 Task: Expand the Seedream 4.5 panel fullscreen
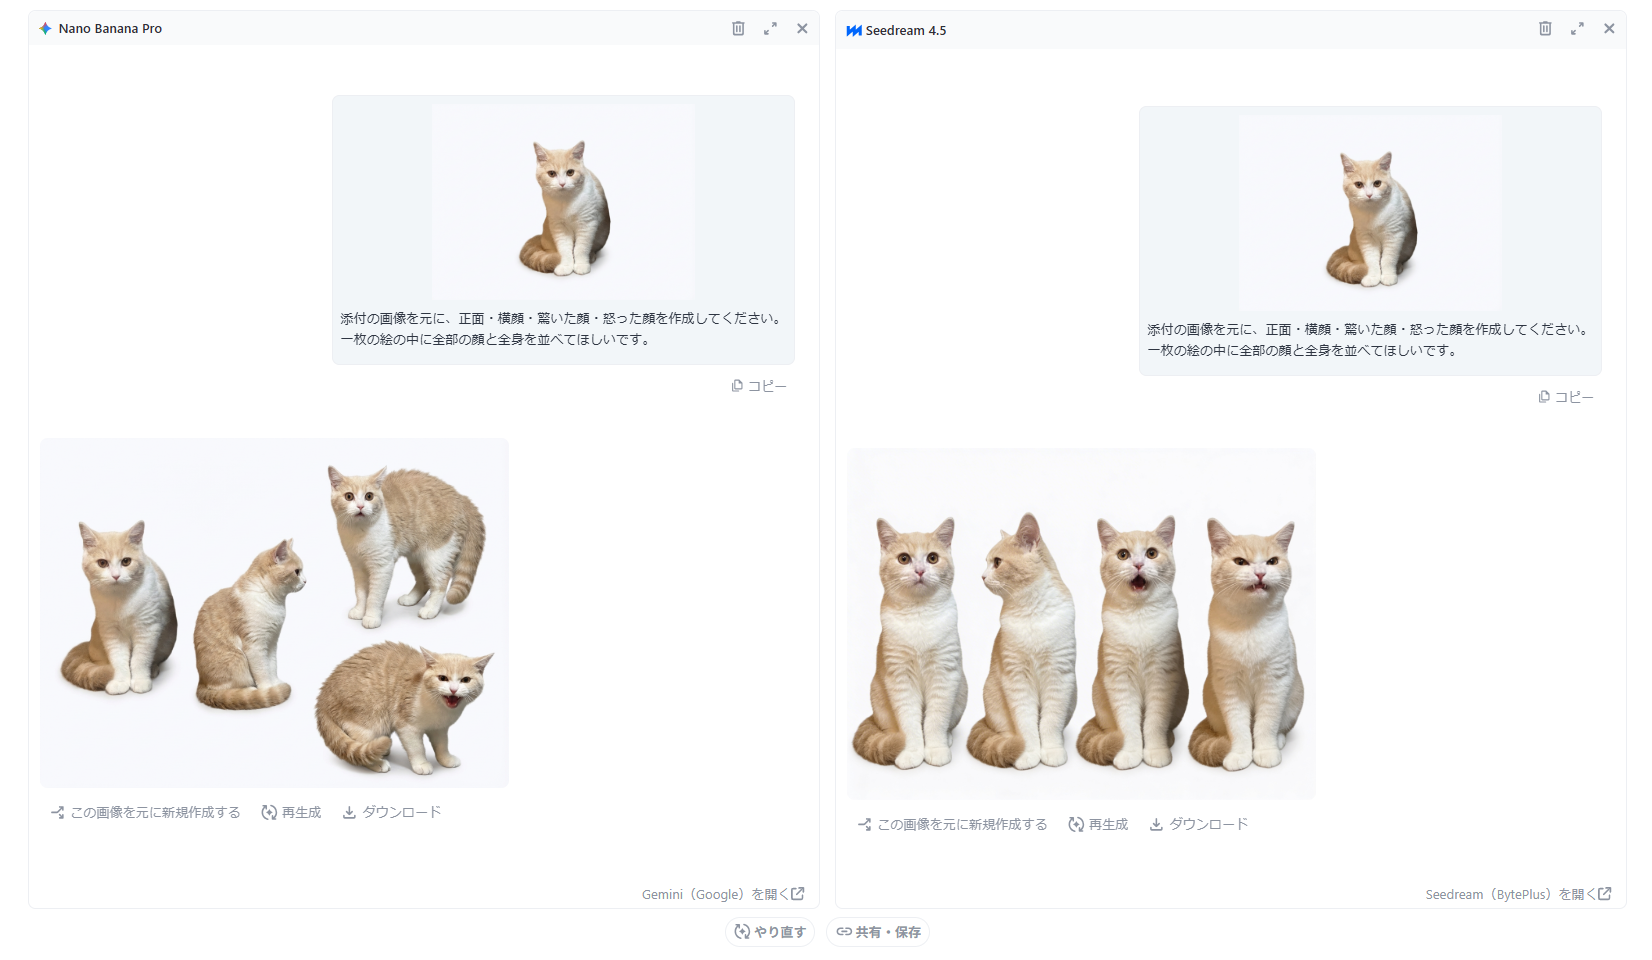coord(1577,29)
